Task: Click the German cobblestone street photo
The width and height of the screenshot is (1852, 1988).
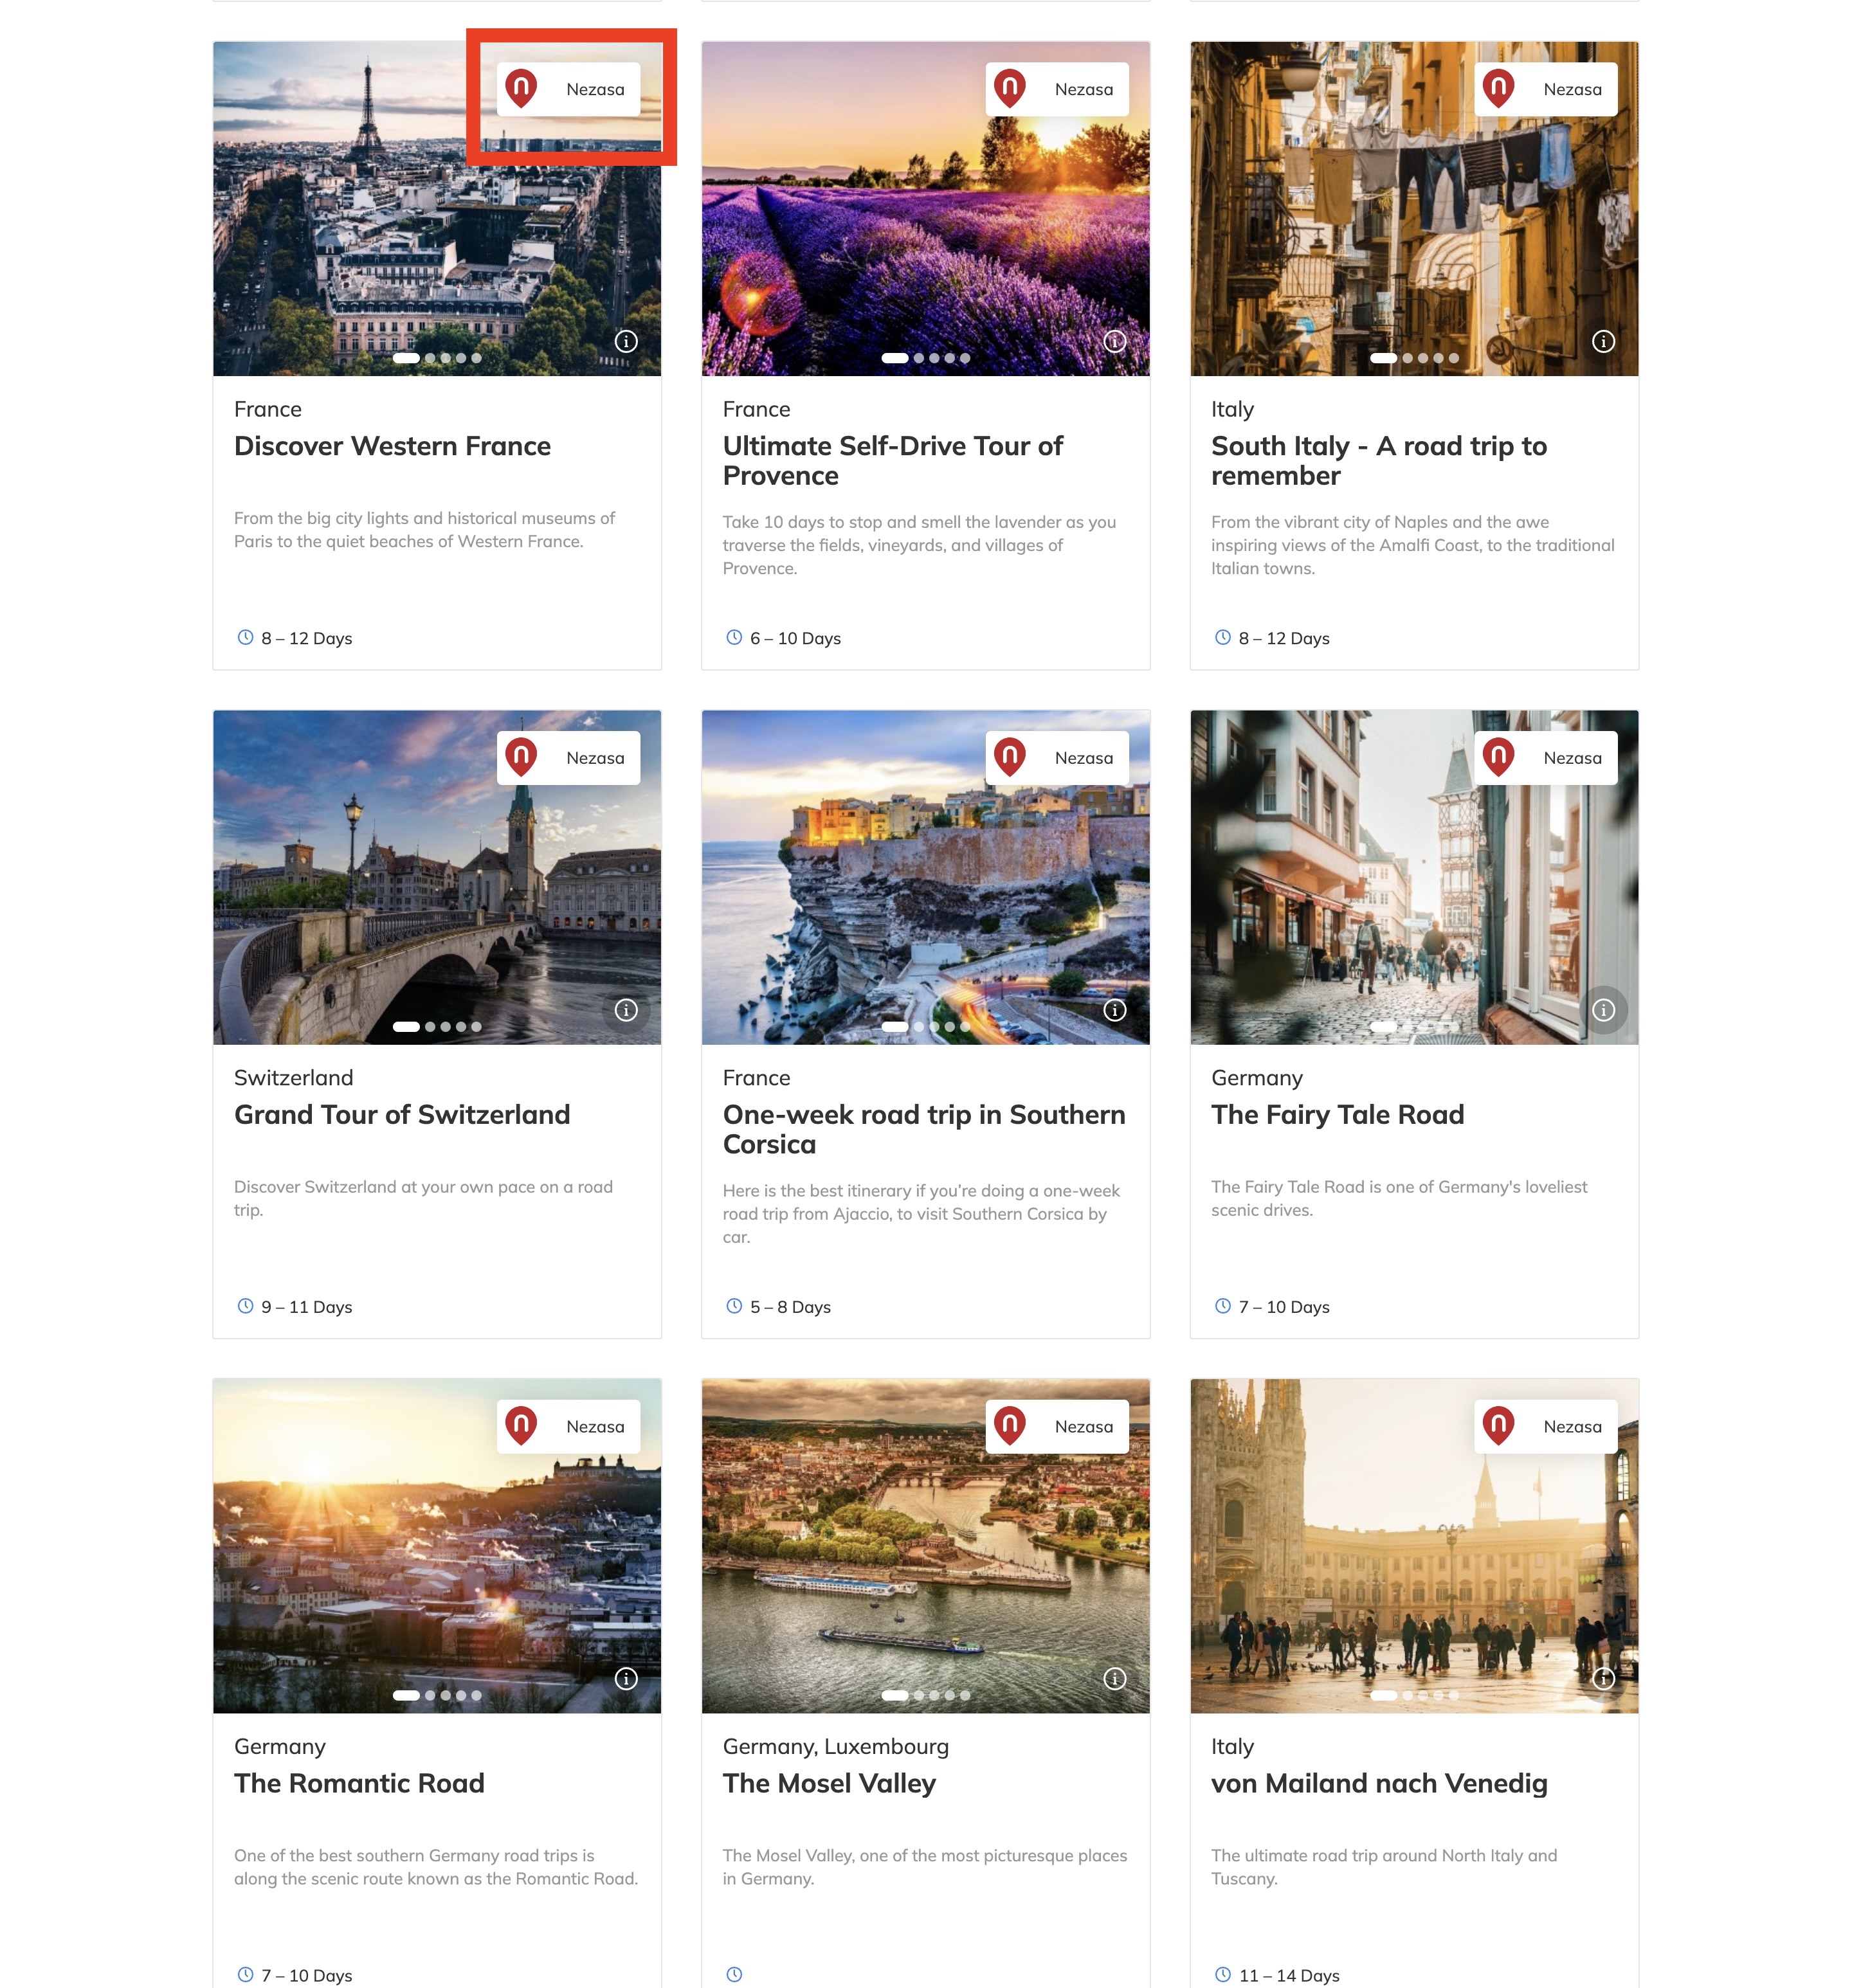Action: tap(1414, 878)
